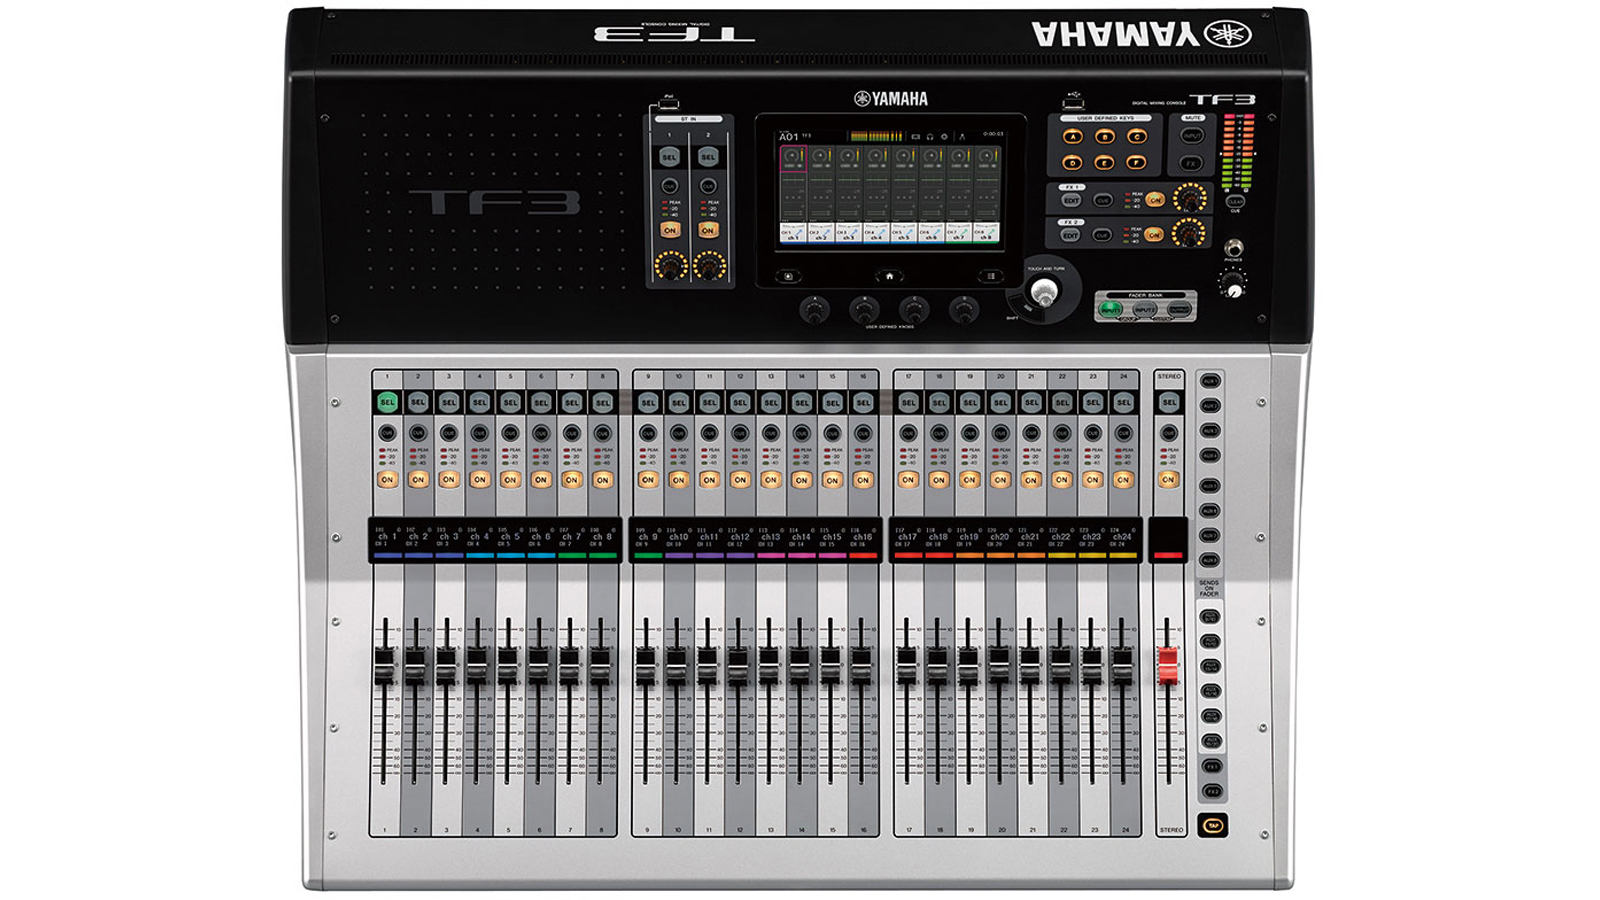Select channel 1 with its SEL key
The height and width of the screenshot is (900, 1600).
tap(387, 402)
